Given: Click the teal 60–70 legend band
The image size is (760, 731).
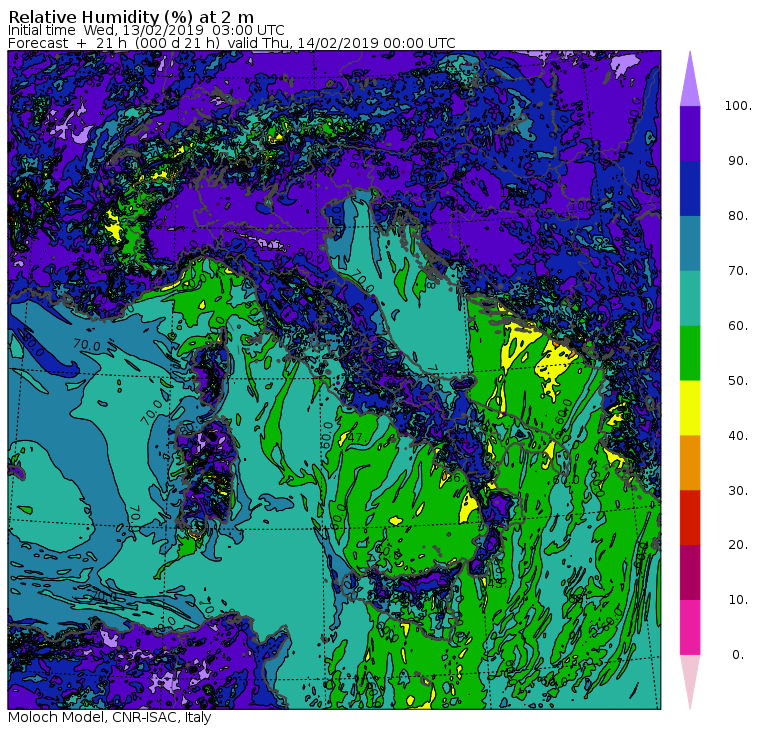Looking at the screenshot, I should [x=690, y=298].
